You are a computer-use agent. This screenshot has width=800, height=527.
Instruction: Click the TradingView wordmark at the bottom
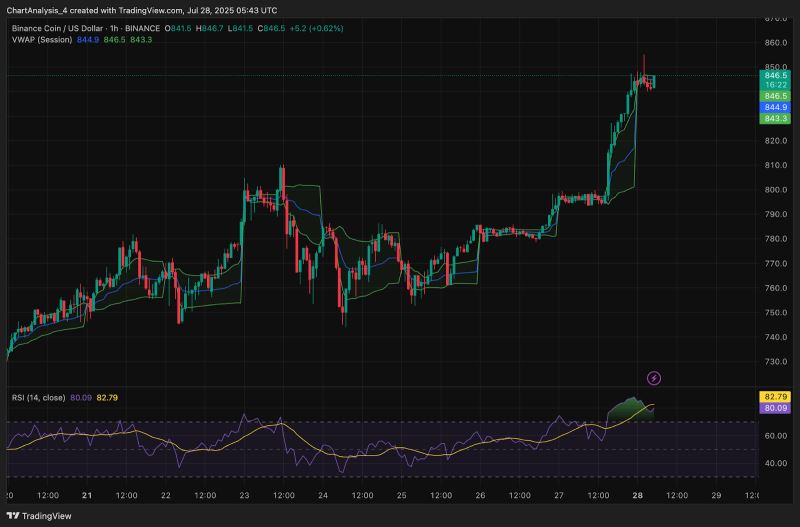point(46,515)
